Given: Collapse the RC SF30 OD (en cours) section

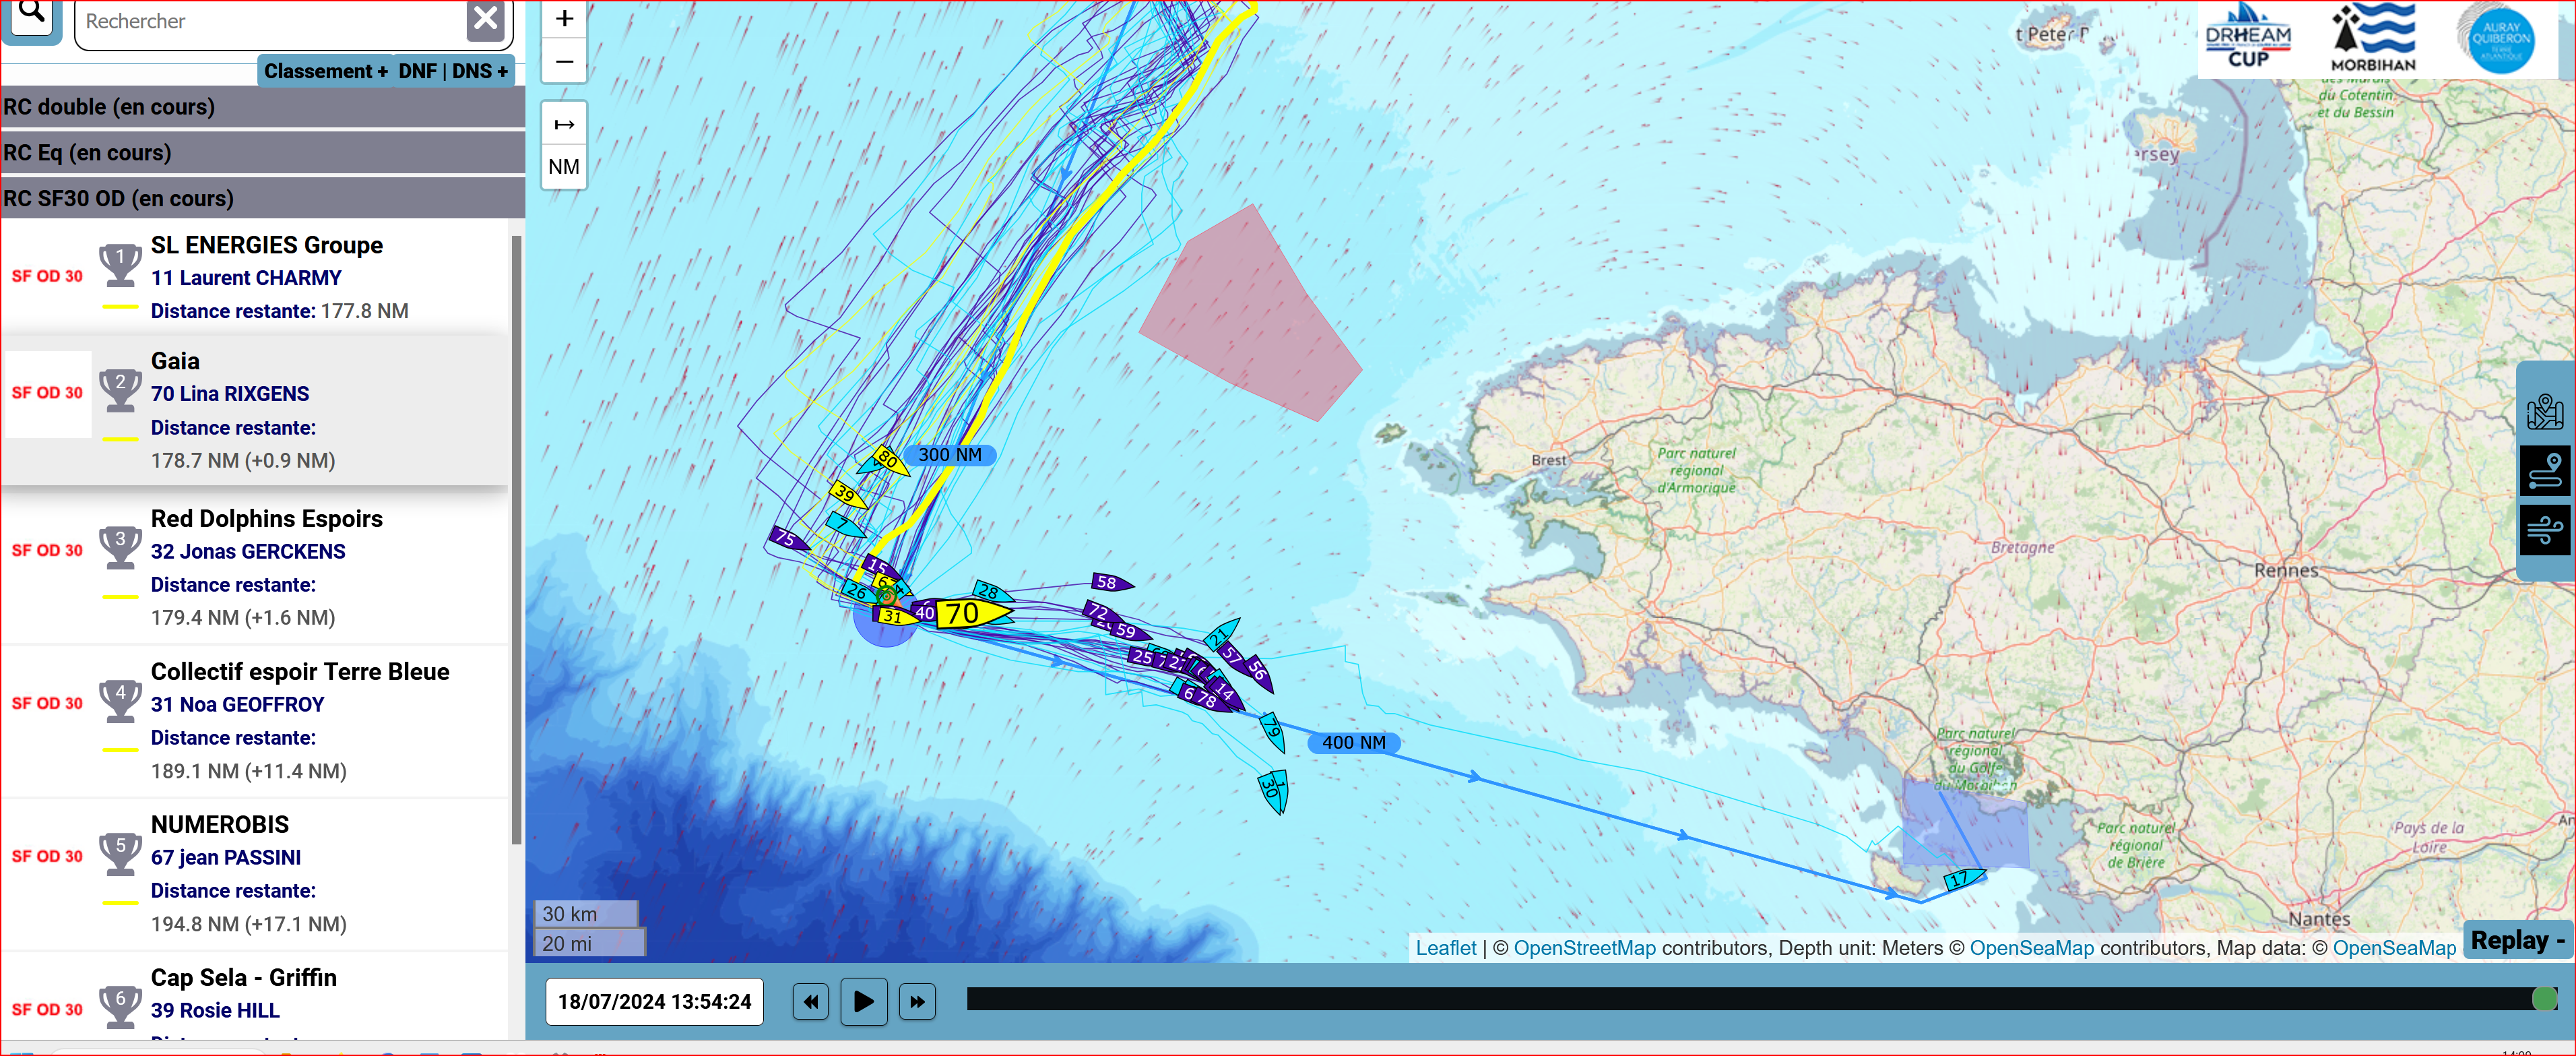Looking at the screenshot, I should point(262,198).
